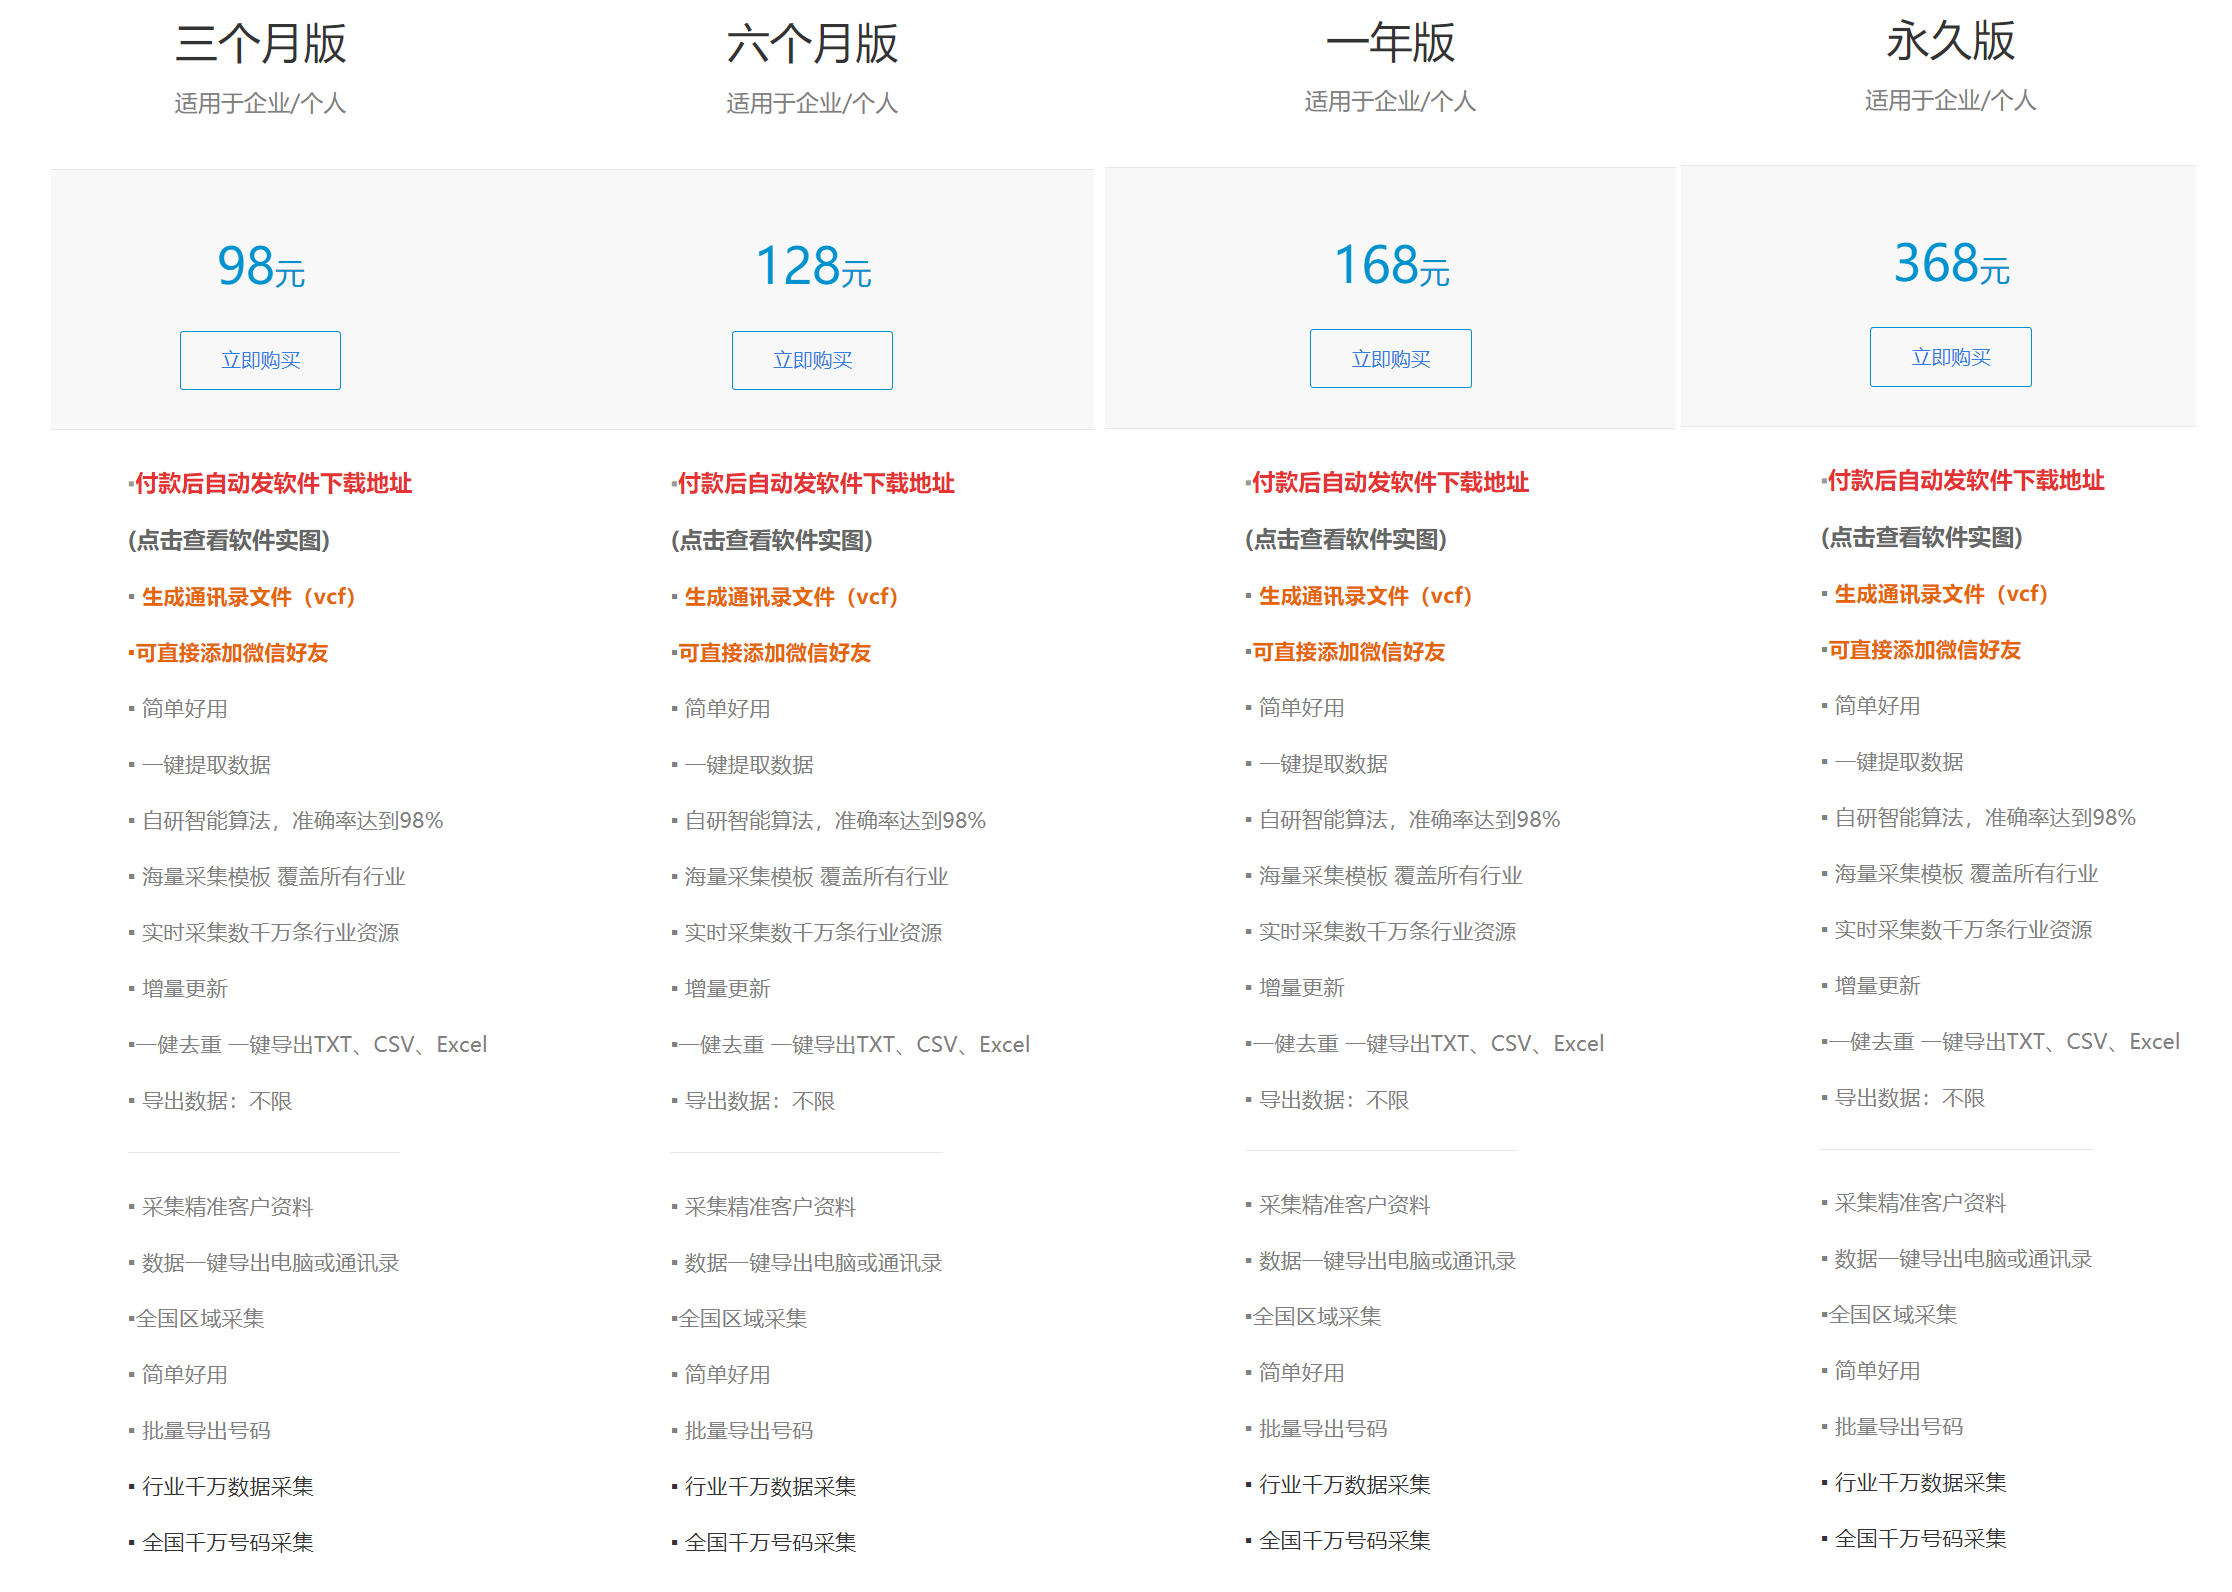Click 可直接添加微信好友 in the 一年版 column
Viewport: 2232px width, 1592px height.
pyautogui.click(x=1348, y=652)
